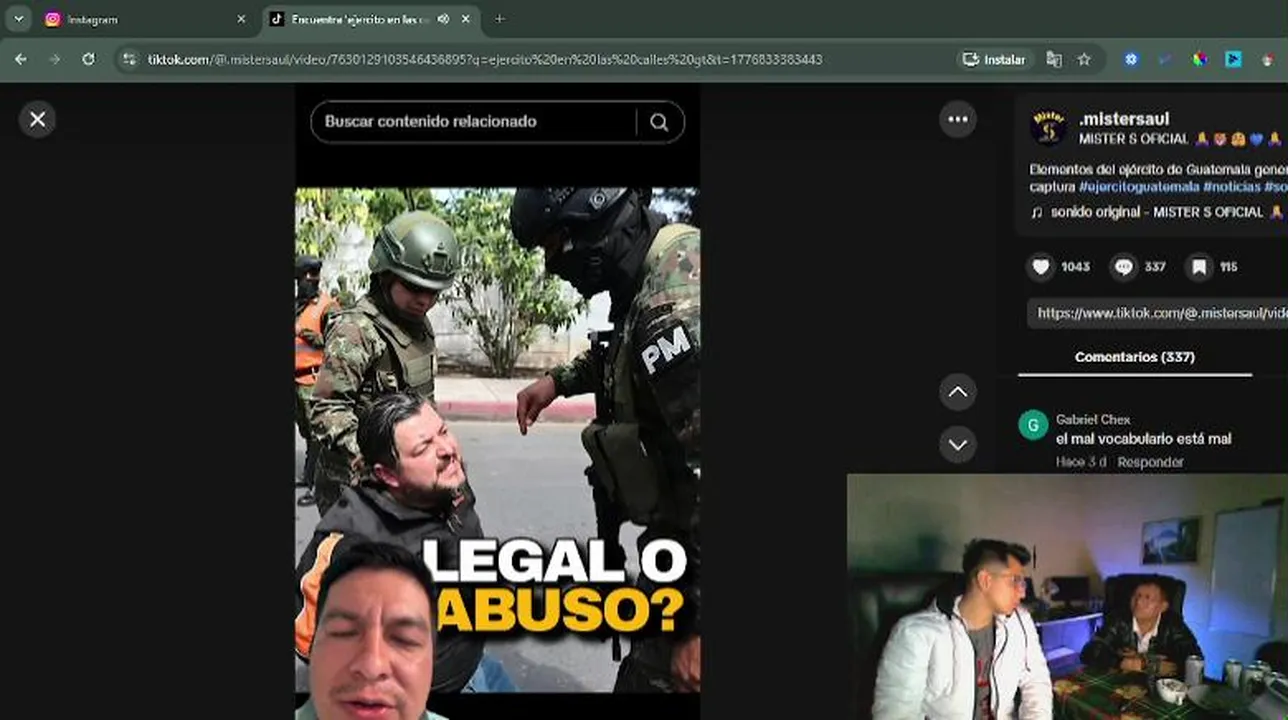Bookmark this page with the star

[1084, 60]
